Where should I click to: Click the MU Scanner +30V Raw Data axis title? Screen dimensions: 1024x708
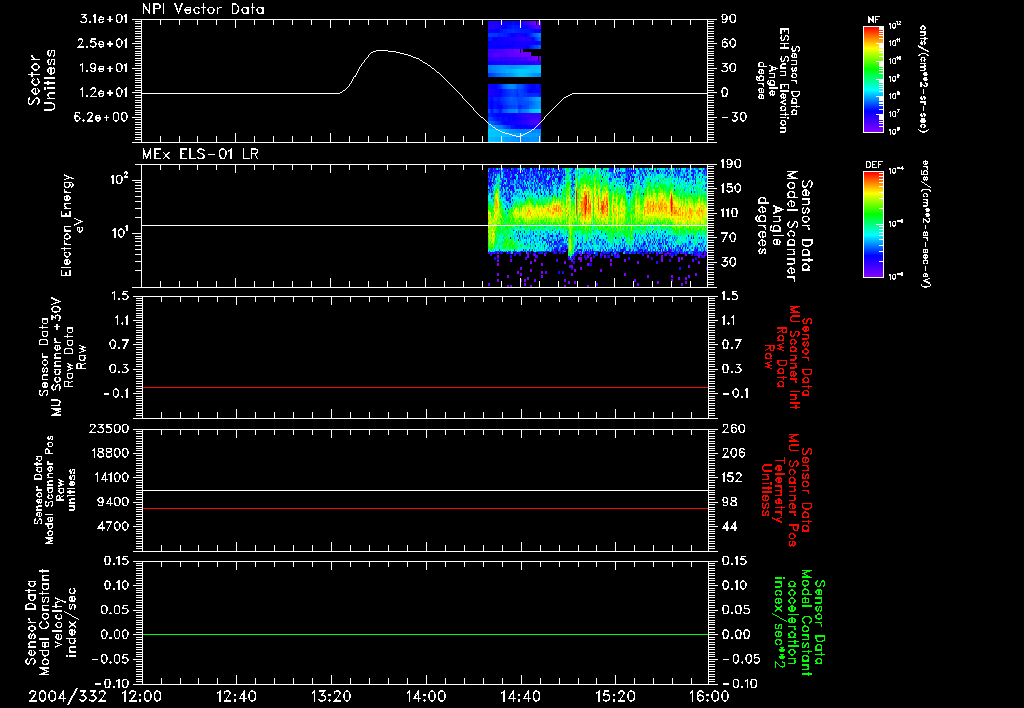pyautogui.click(x=62, y=357)
